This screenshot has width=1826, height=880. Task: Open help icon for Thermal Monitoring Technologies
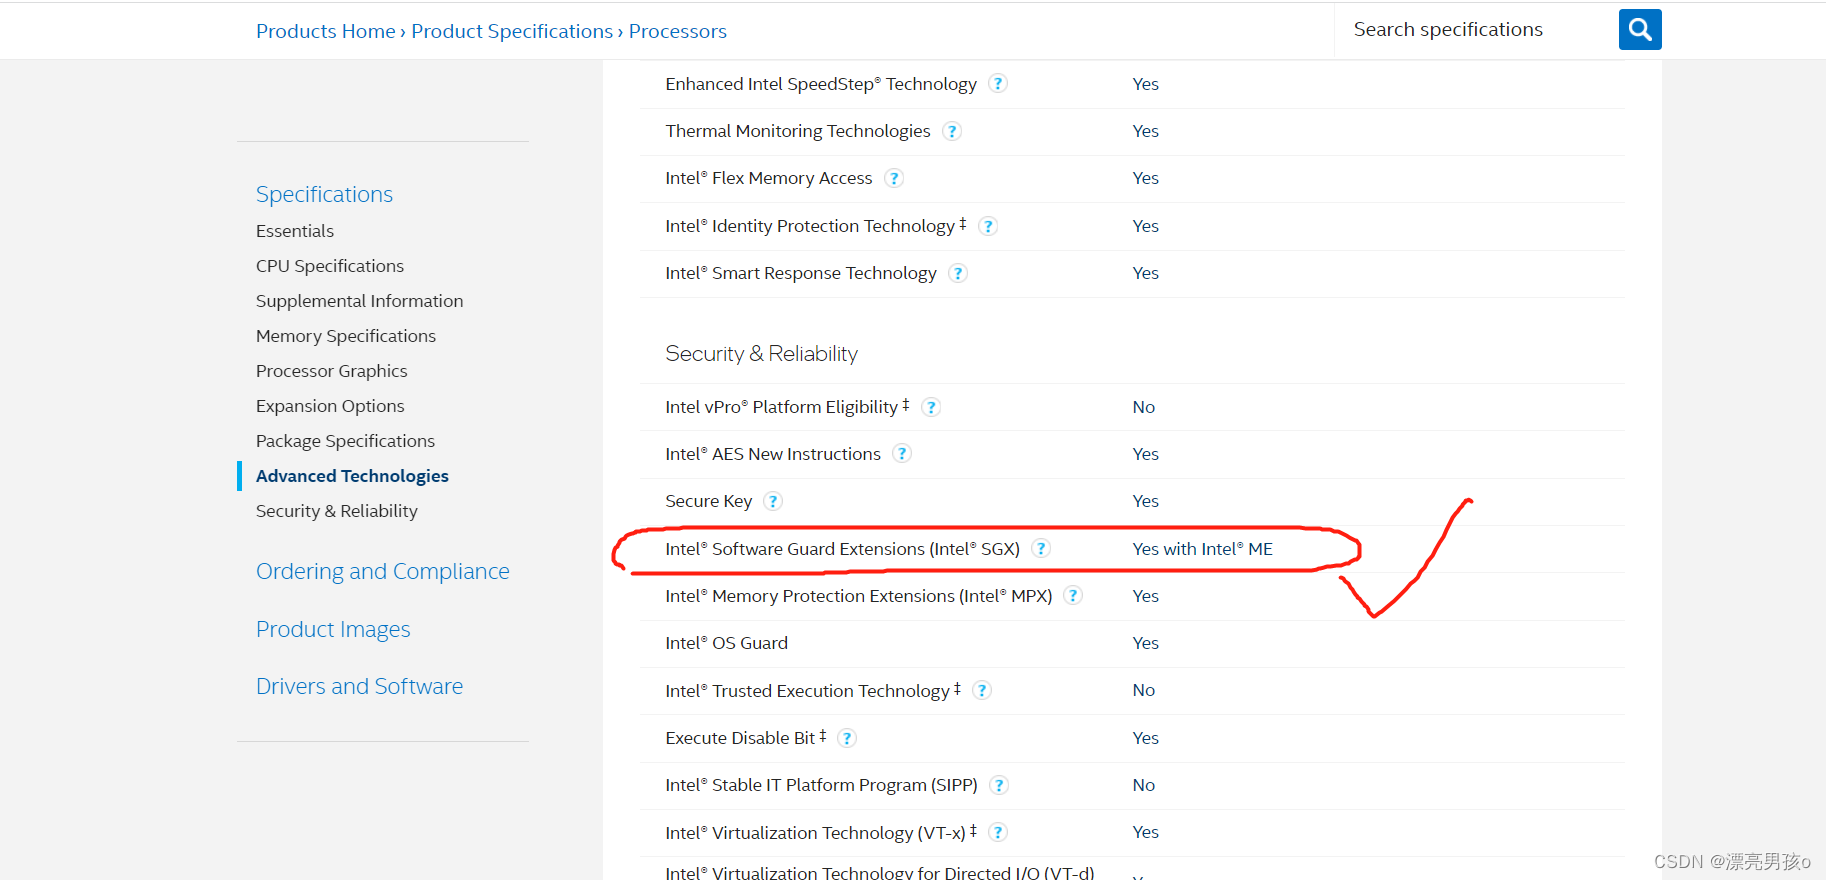pyautogui.click(x=952, y=131)
